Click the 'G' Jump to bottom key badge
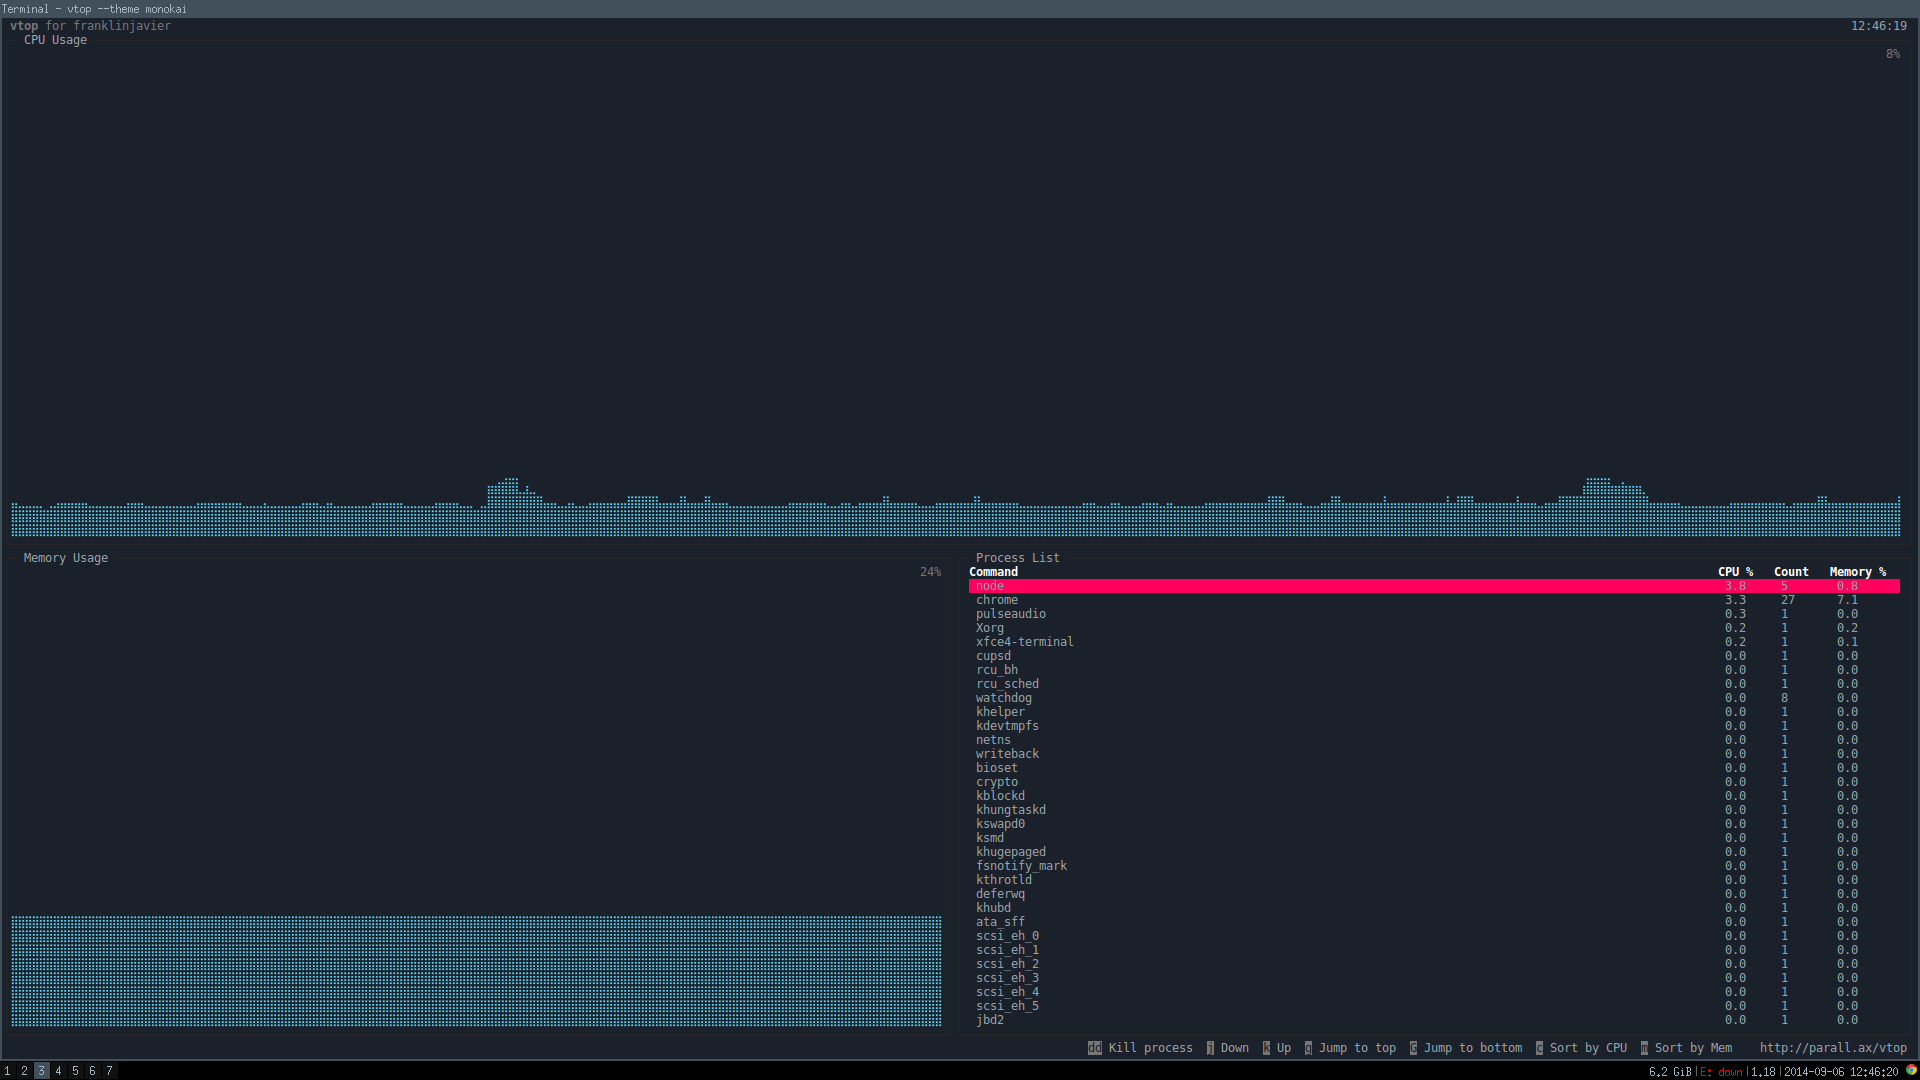This screenshot has width=1920, height=1080. point(1413,1048)
